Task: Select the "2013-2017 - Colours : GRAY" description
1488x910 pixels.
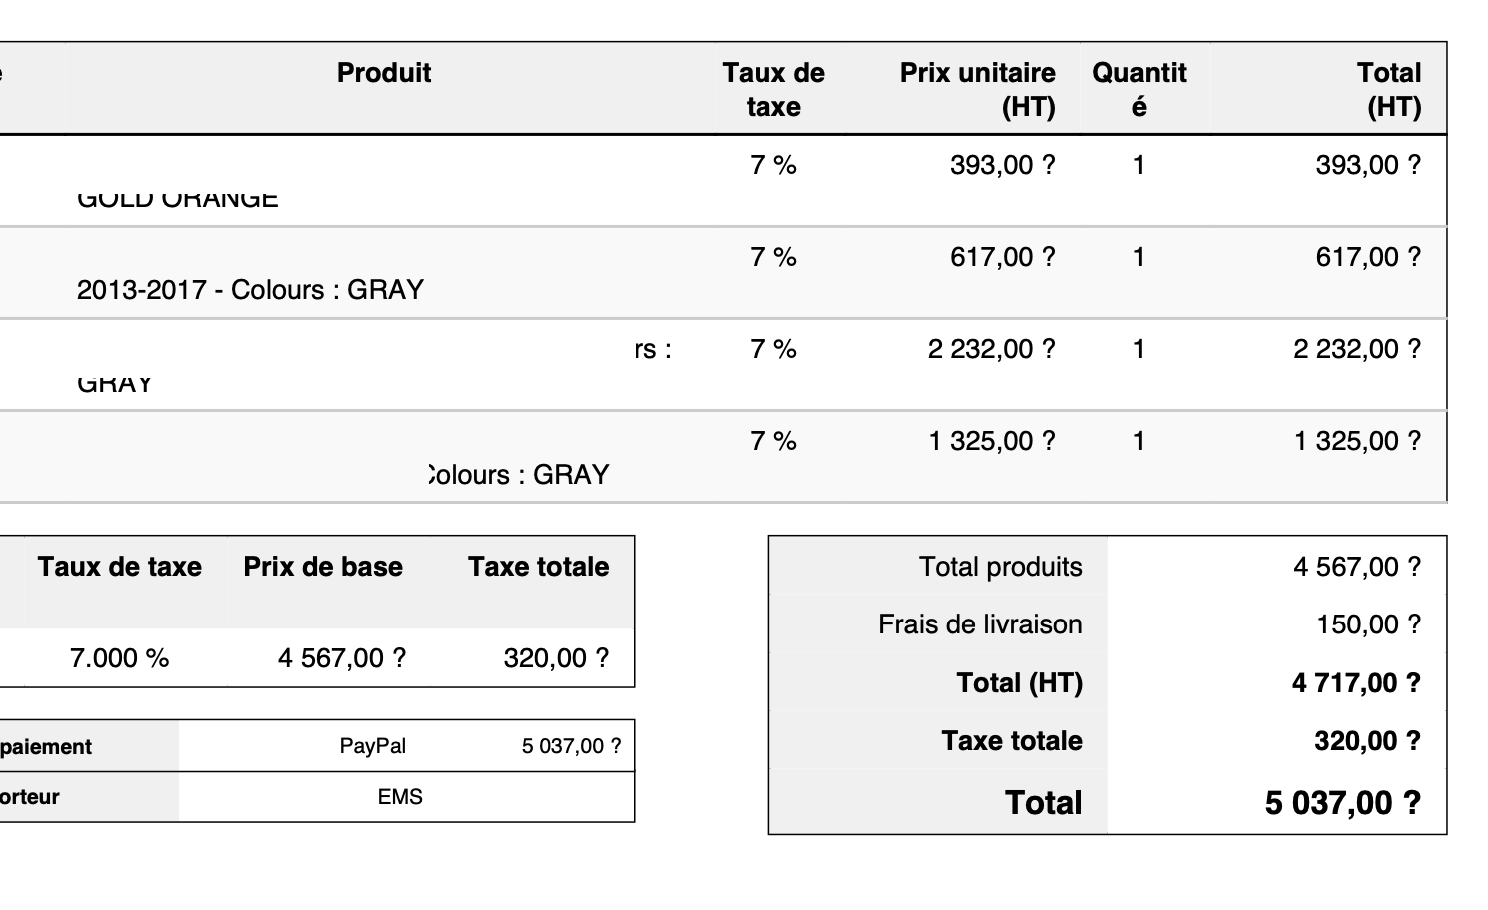Action: 250,290
